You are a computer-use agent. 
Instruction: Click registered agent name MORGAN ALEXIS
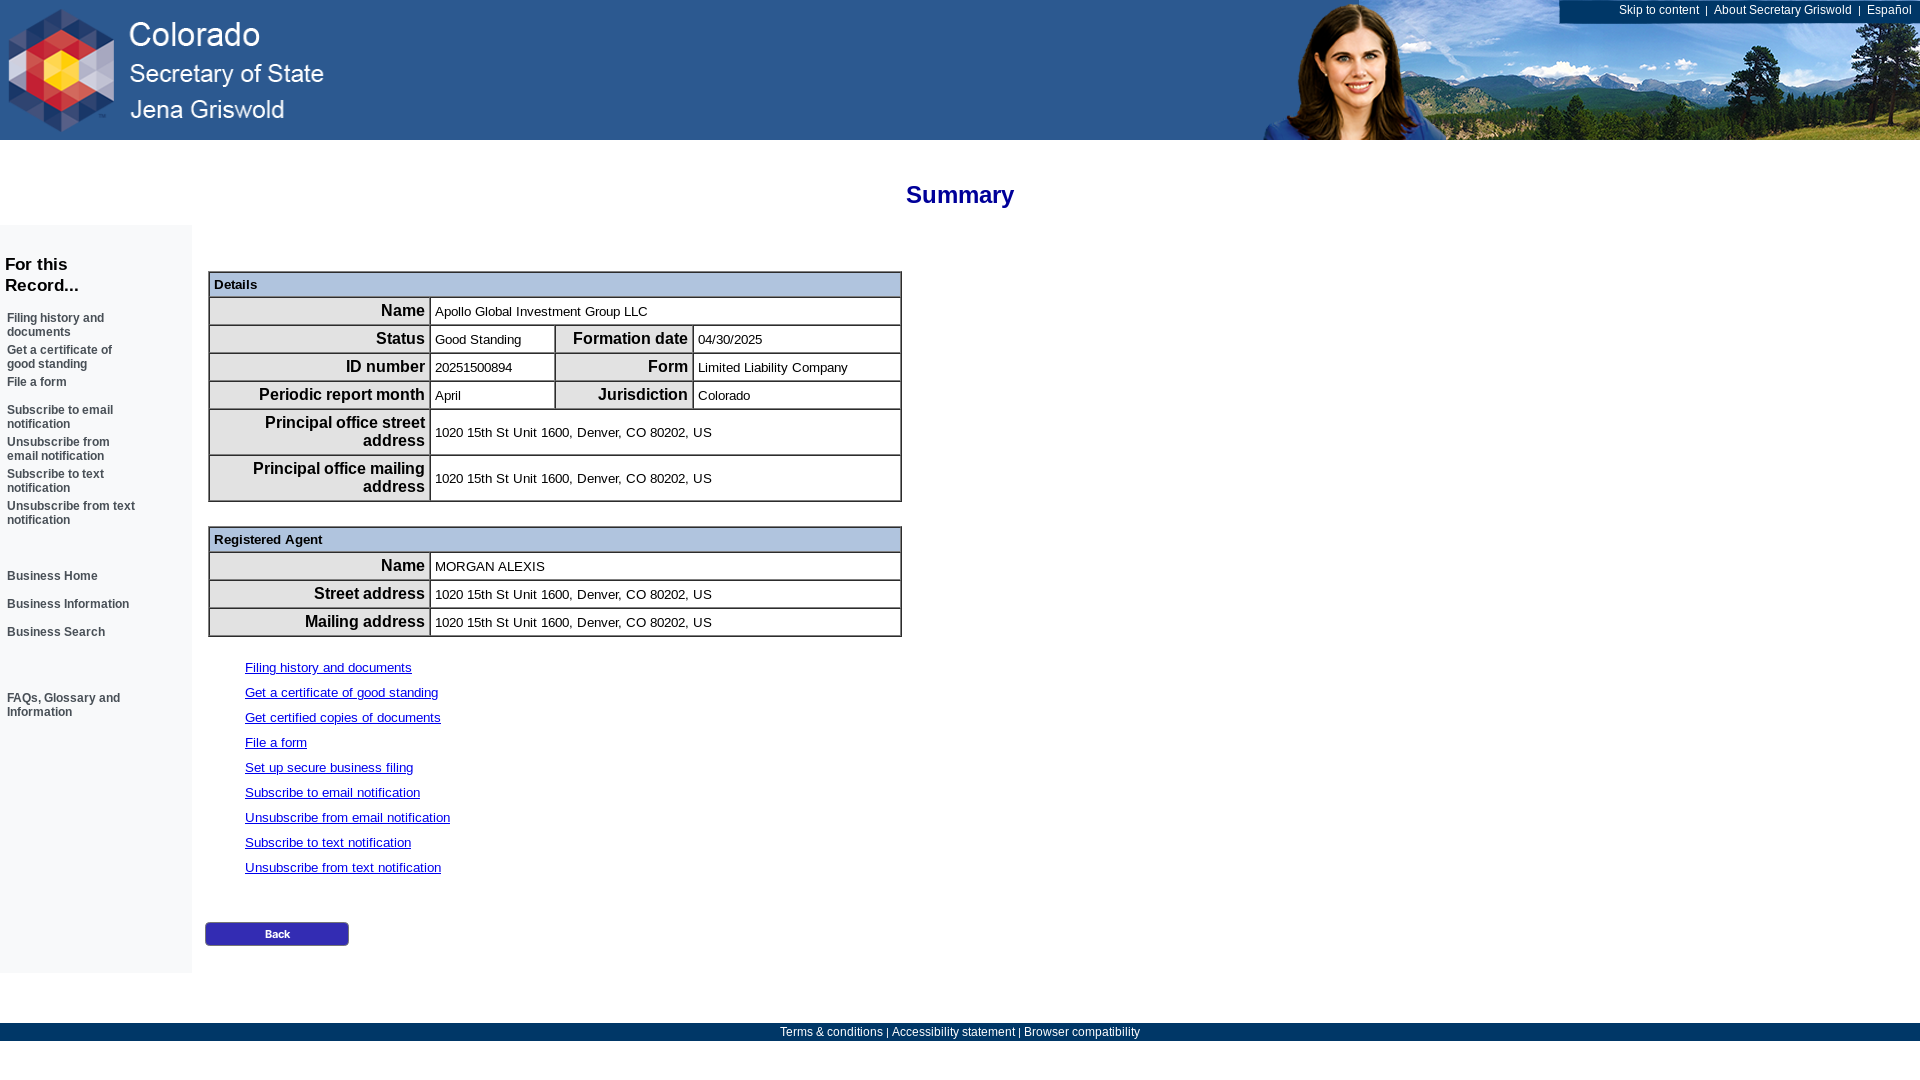[x=490, y=567]
